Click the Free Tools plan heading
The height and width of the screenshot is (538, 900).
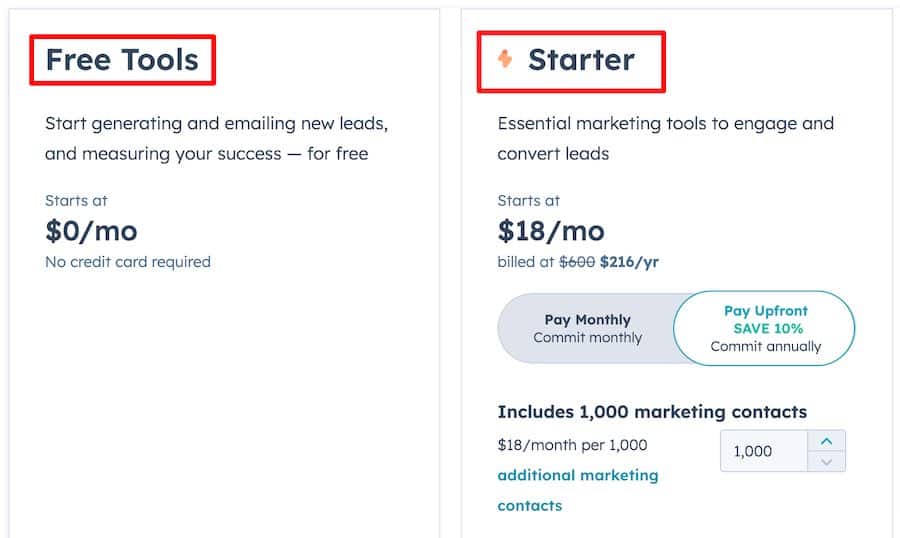pyautogui.click(x=122, y=60)
